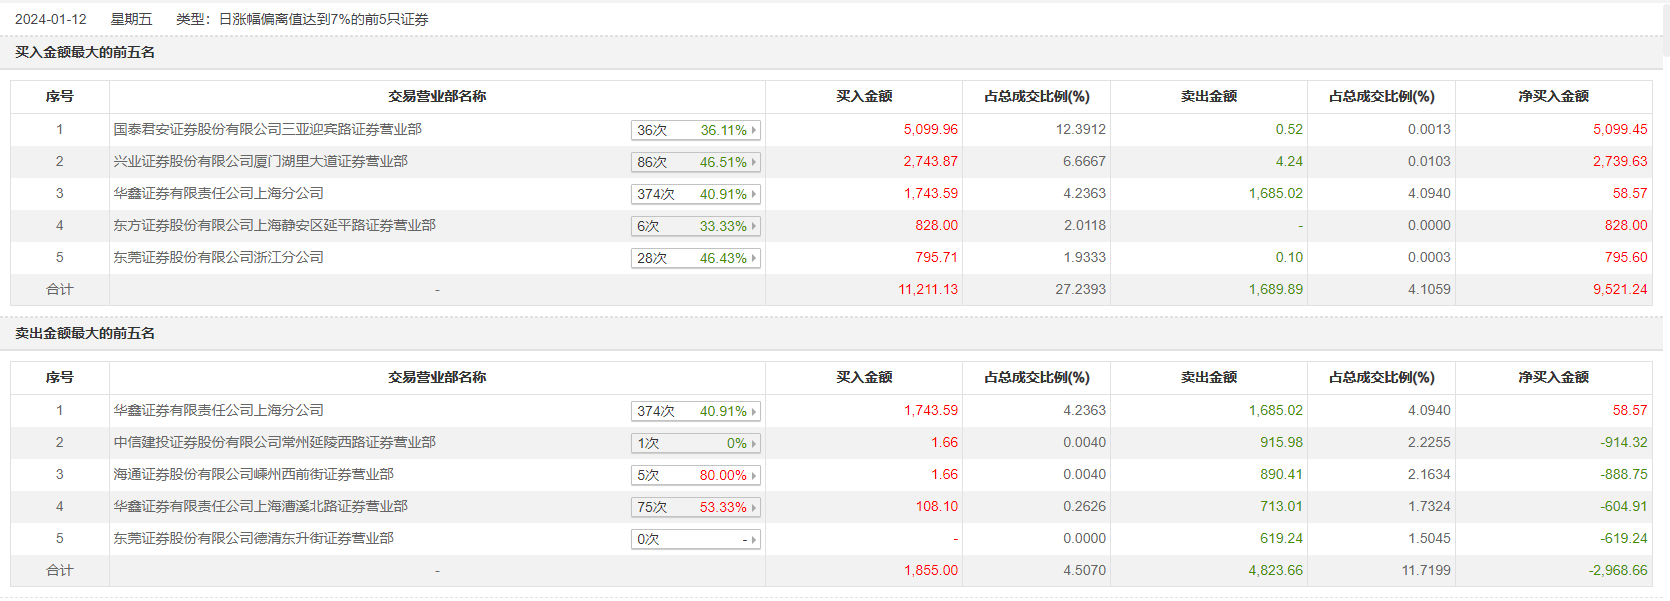Expand 374次 40.91% dropdown in the buy table
1670x601 pixels.
(x=696, y=194)
